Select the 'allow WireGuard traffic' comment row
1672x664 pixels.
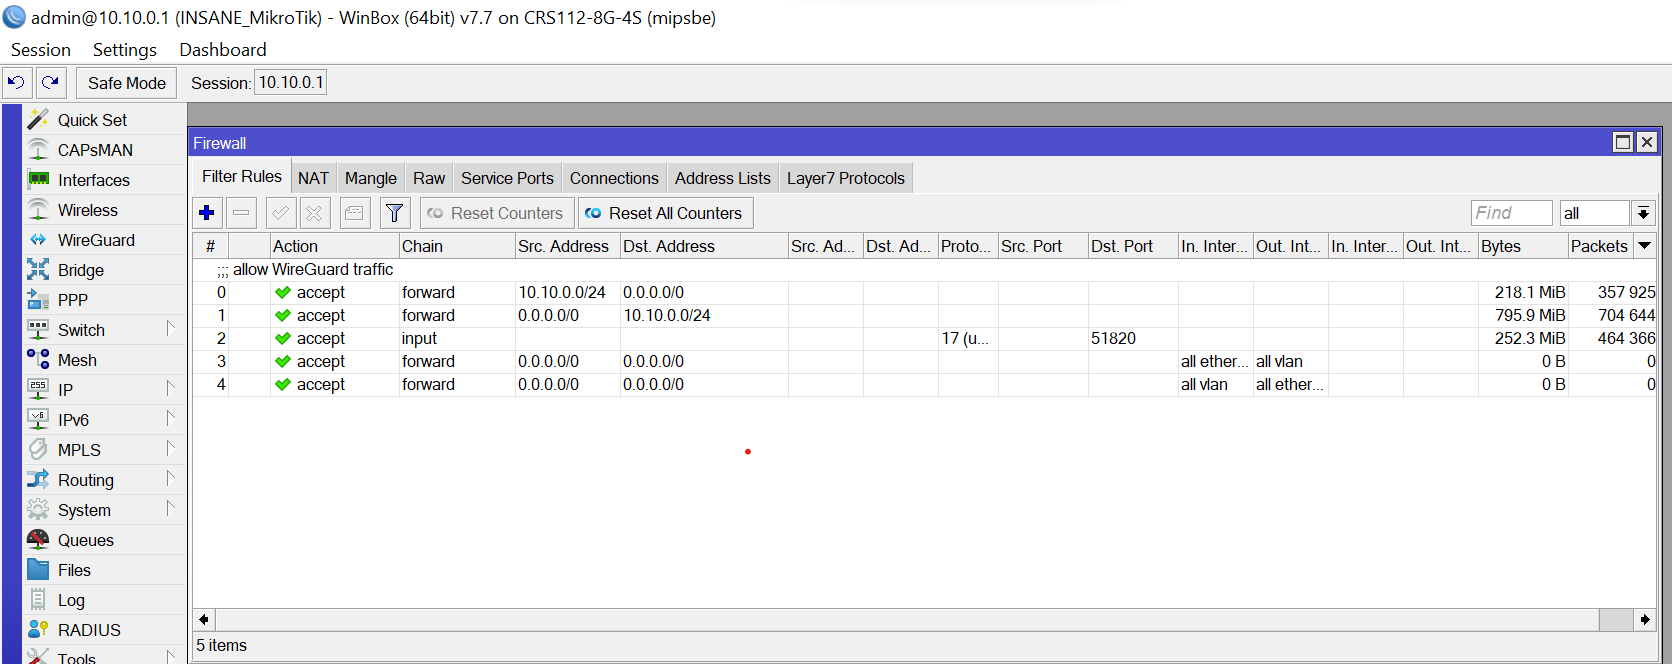click(x=924, y=269)
